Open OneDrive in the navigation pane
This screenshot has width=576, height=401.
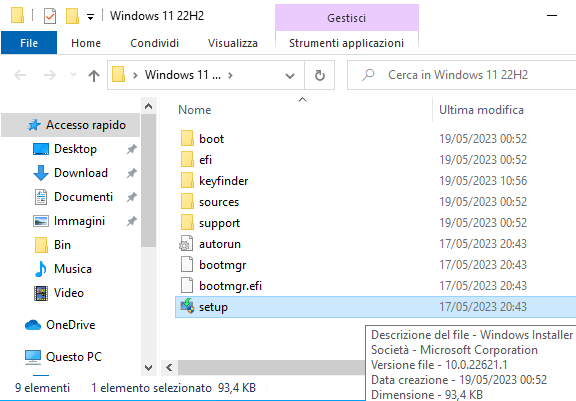coord(70,325)
